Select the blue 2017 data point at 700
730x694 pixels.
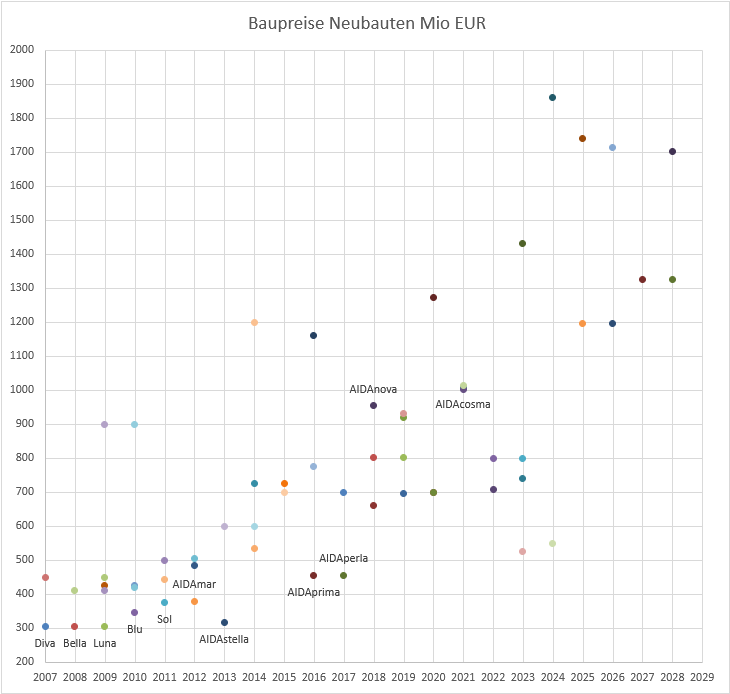[343, 492]
